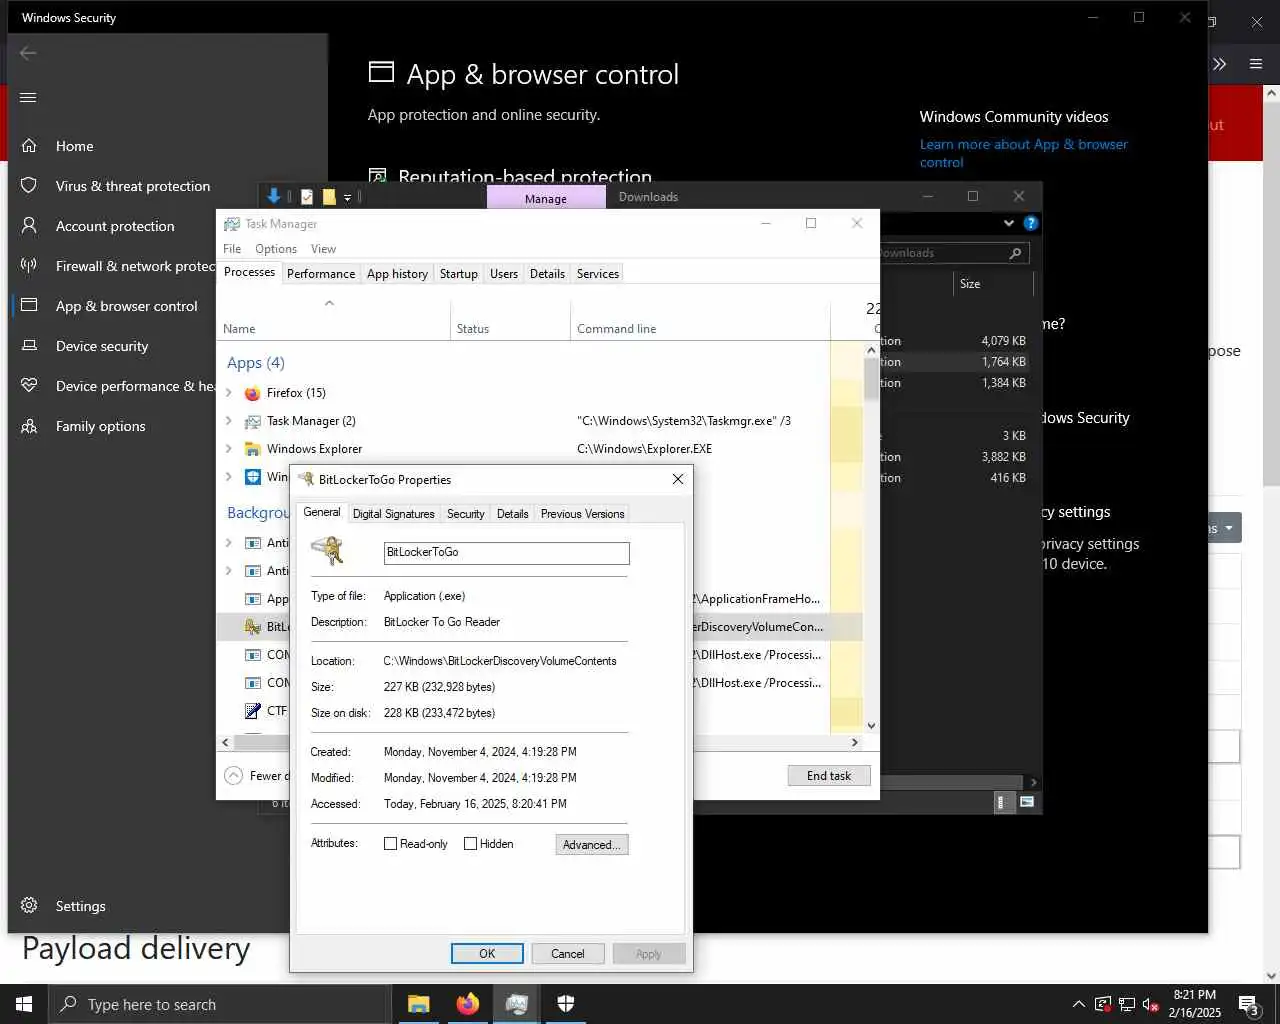Open the Options menu in Task Manager
The image size is (1280, 1024).
[276, 249]
